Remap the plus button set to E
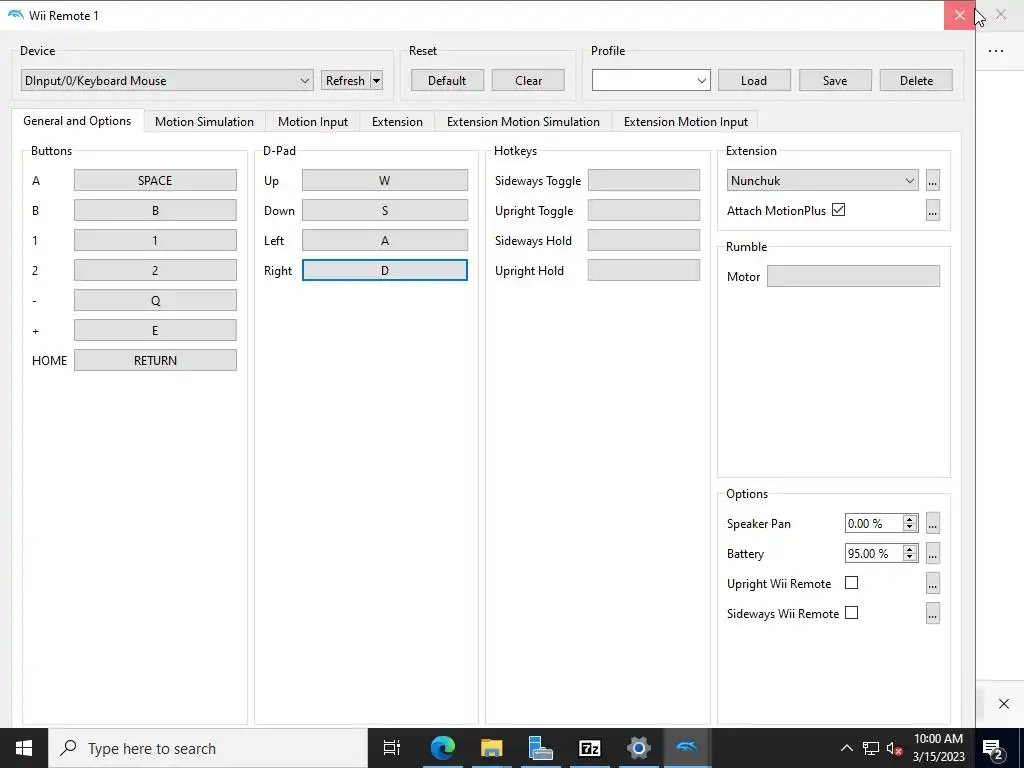Viewport: 1024px width, 768px height. [155, 331]
